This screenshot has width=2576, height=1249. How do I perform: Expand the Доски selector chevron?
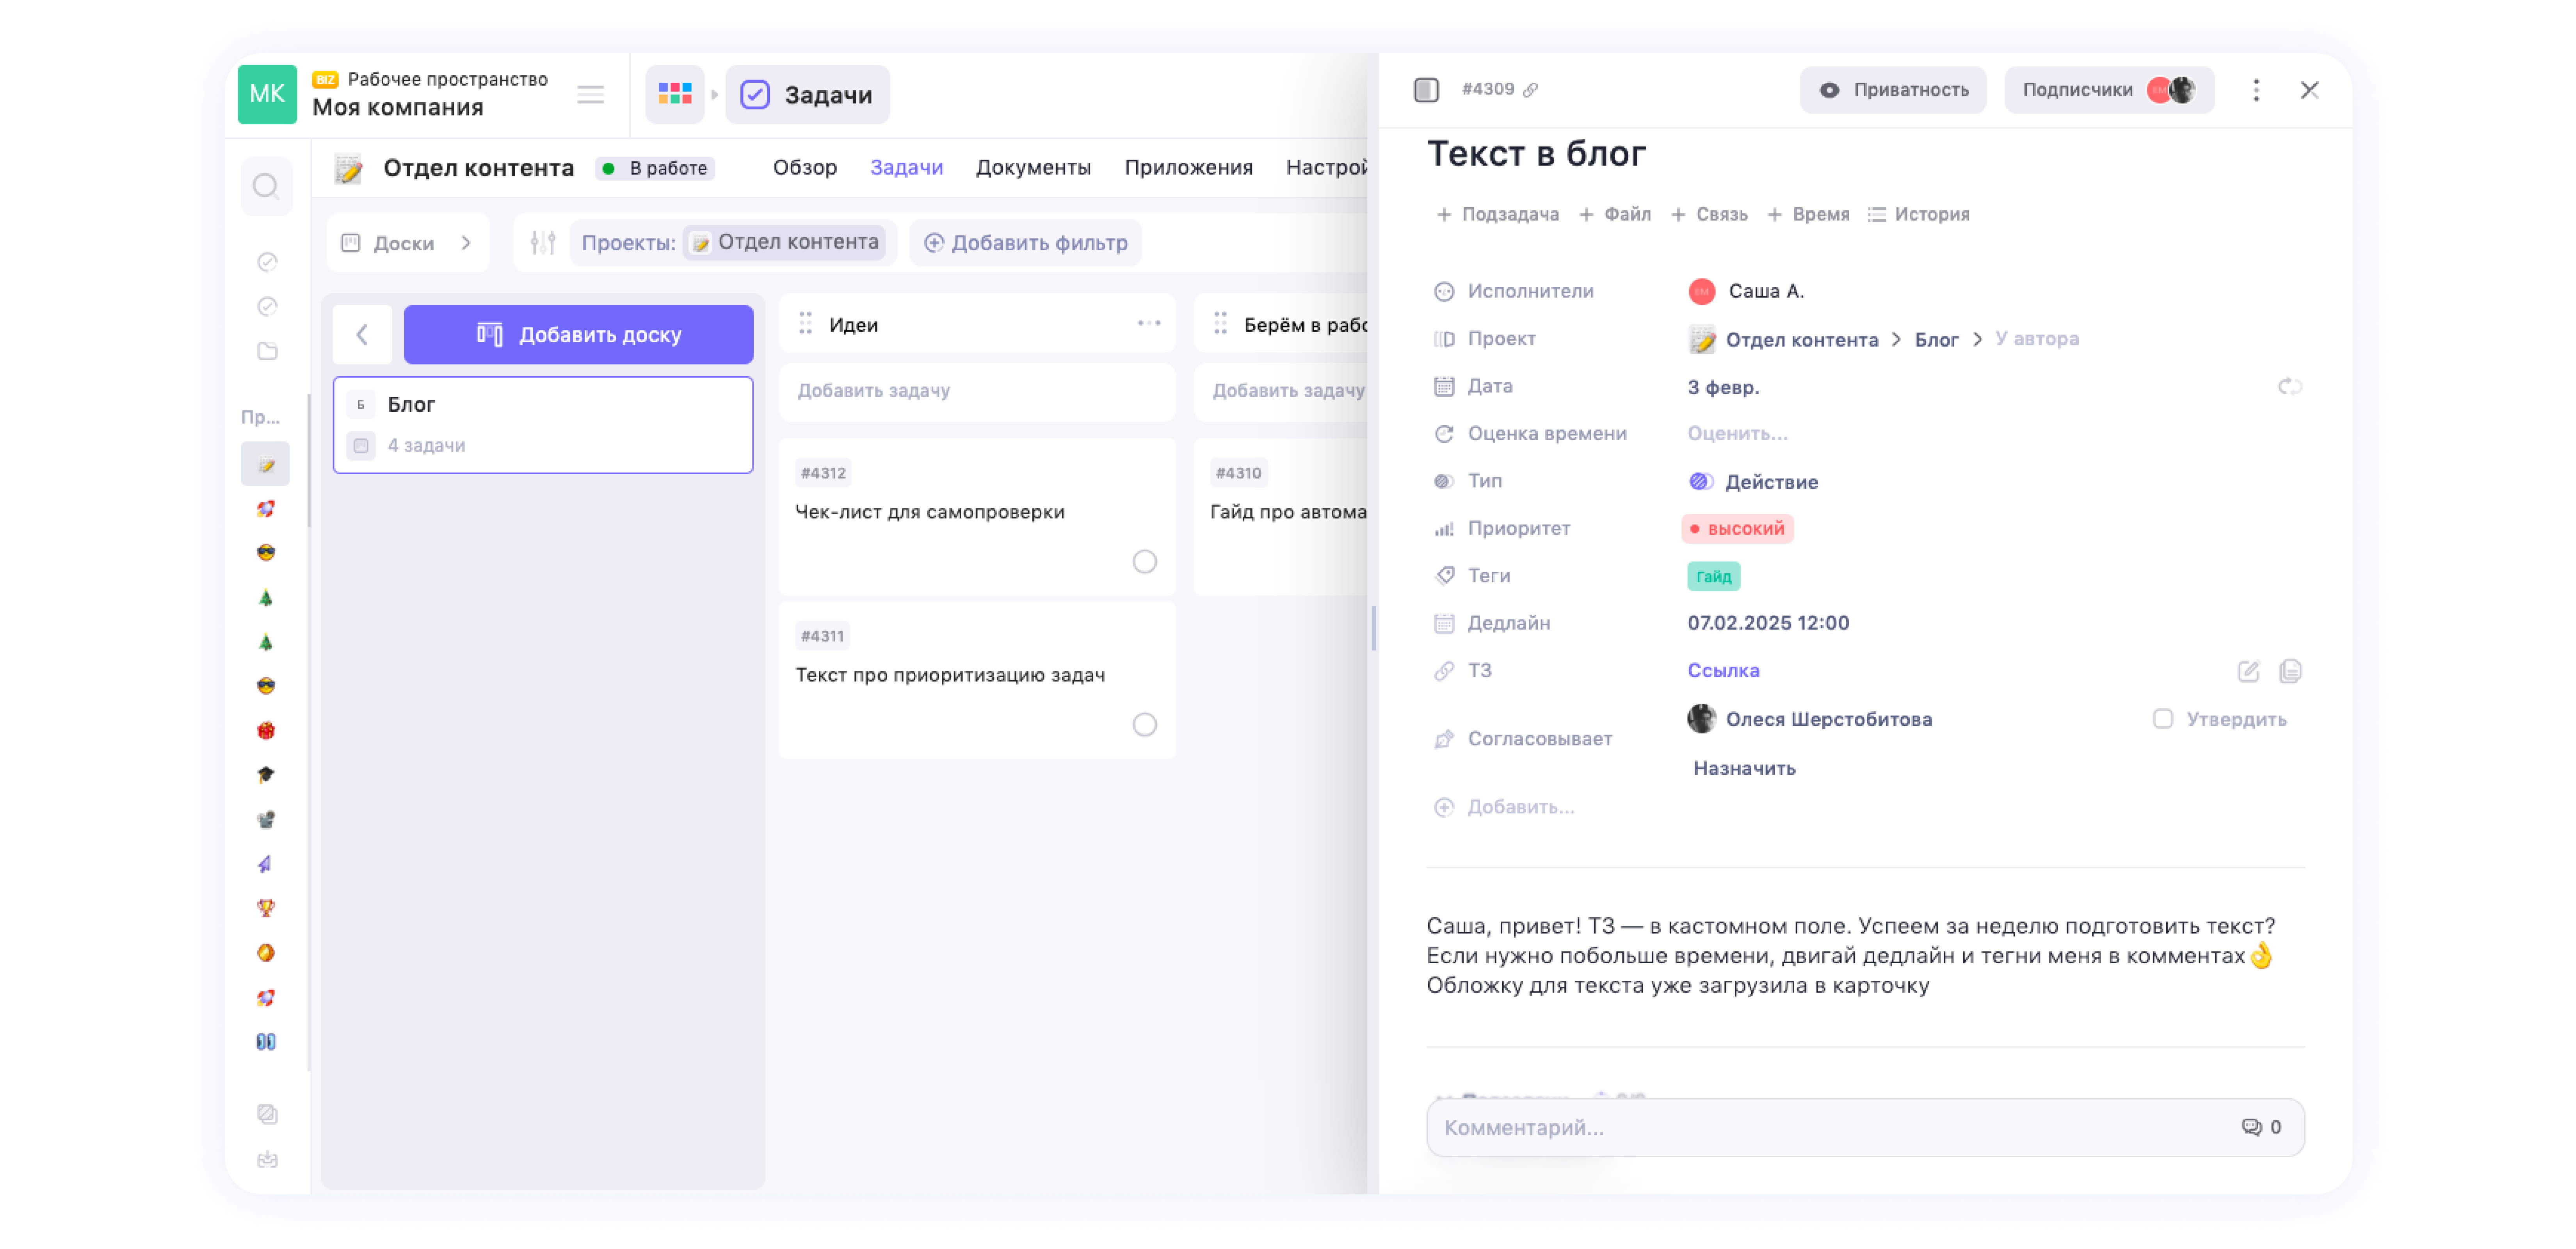pyautogui.click(x=466, y=243)
